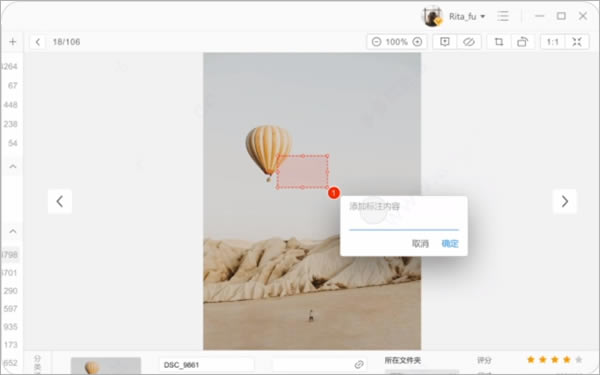Click the Rita_fu profile avatar
This screenshot has width=600, height=375.
point(432,16)
